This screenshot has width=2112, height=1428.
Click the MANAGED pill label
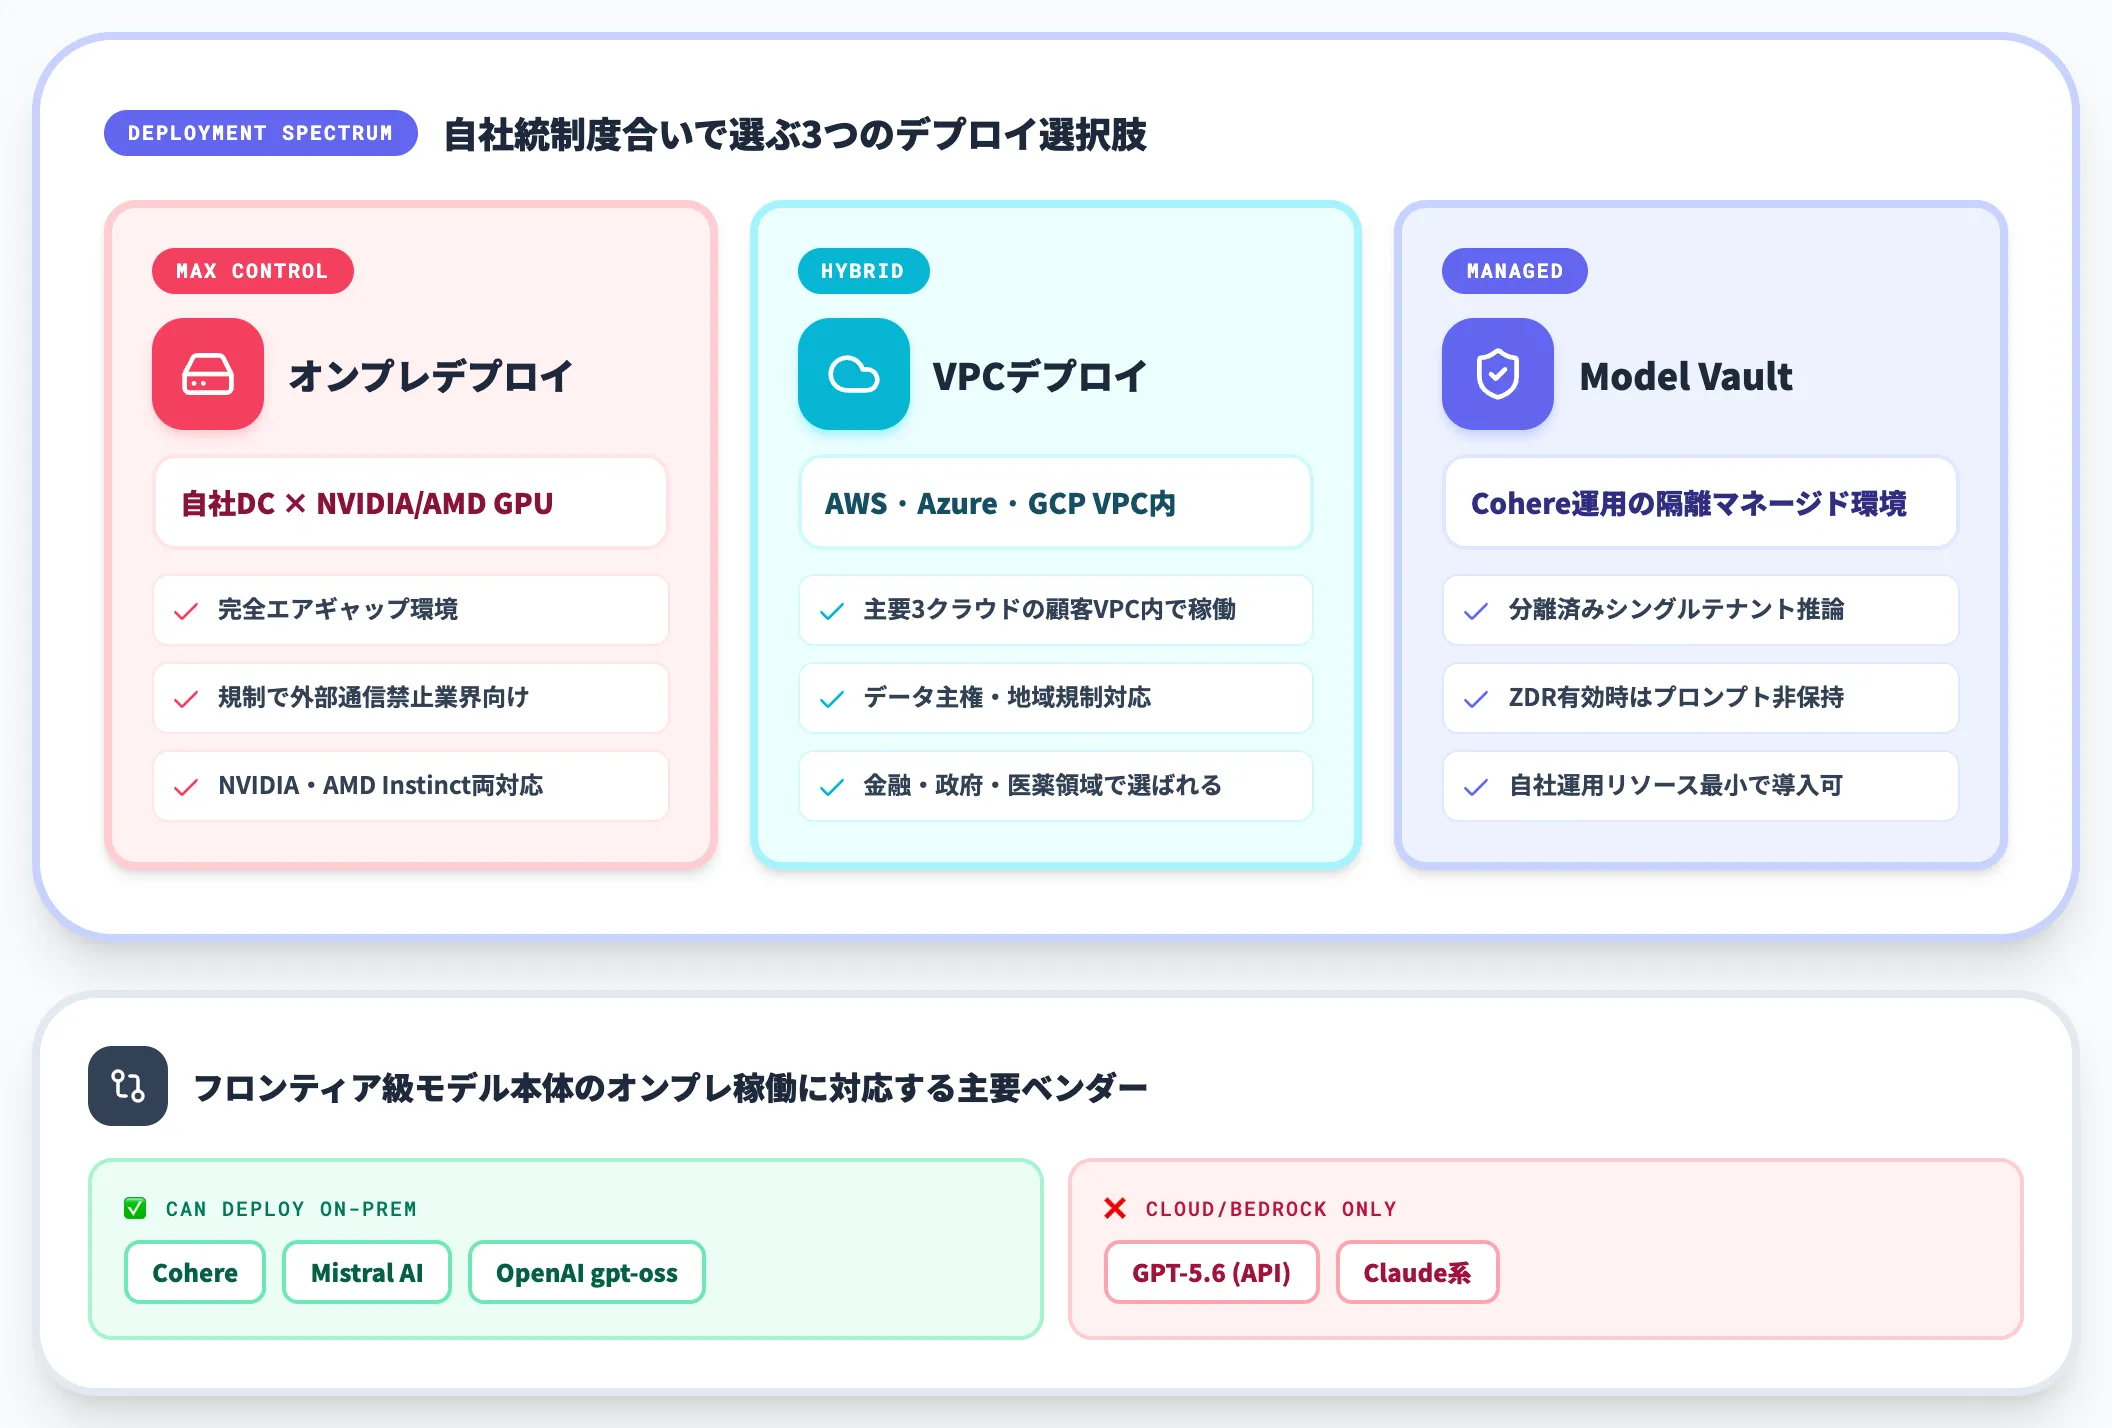(1515, 271)
